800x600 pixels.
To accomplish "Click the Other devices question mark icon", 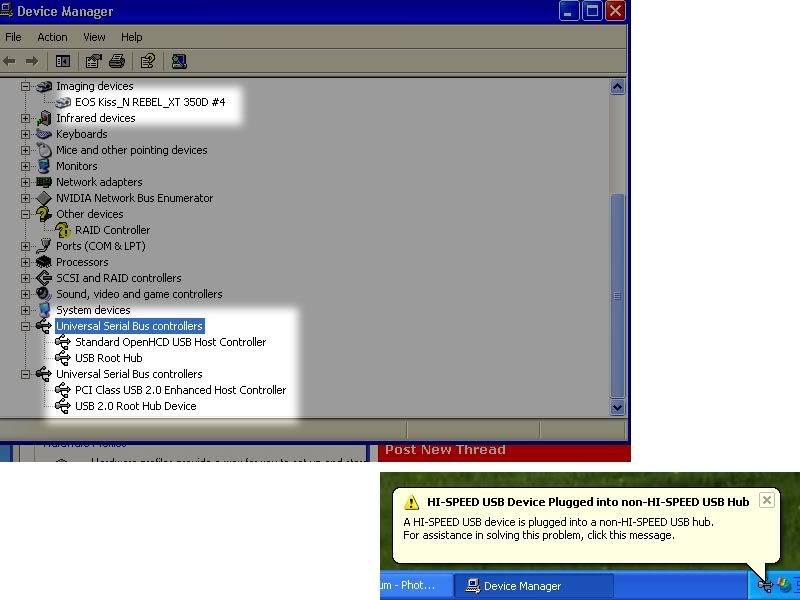I will pos(44,214).
